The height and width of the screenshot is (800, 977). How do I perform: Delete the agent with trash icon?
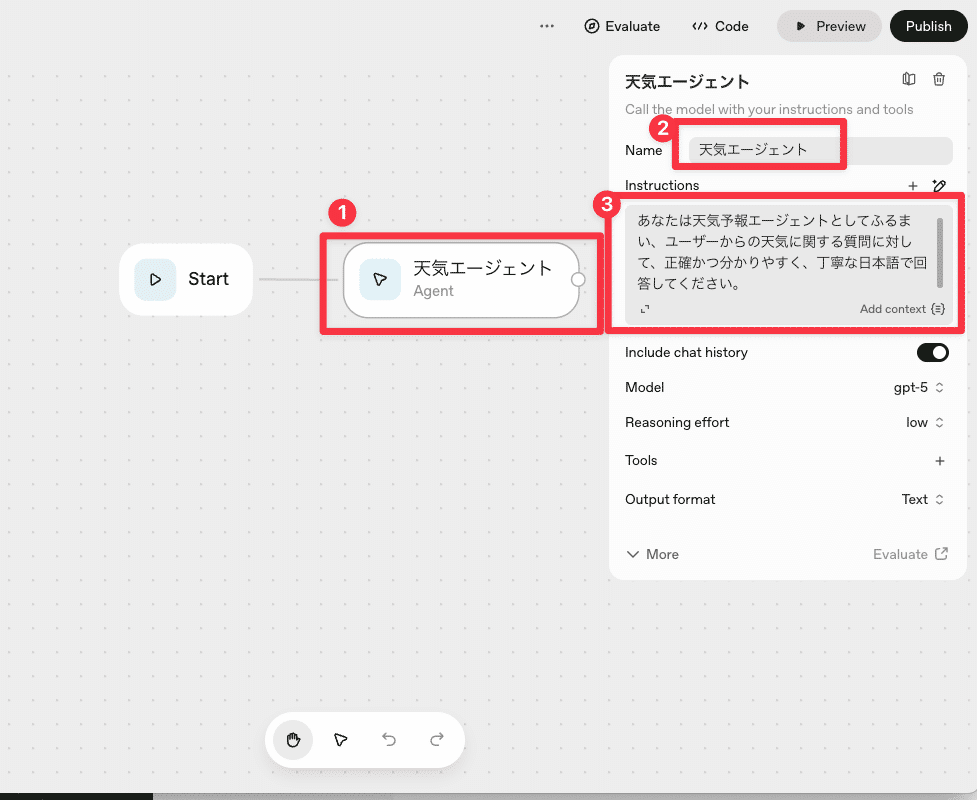tap(939, 80)
